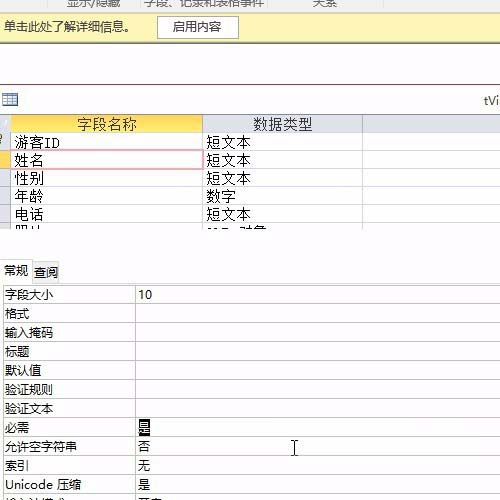500x500 pixels.
Task: Click the 验证规则 property value field
Action: [x=318, y=389]
